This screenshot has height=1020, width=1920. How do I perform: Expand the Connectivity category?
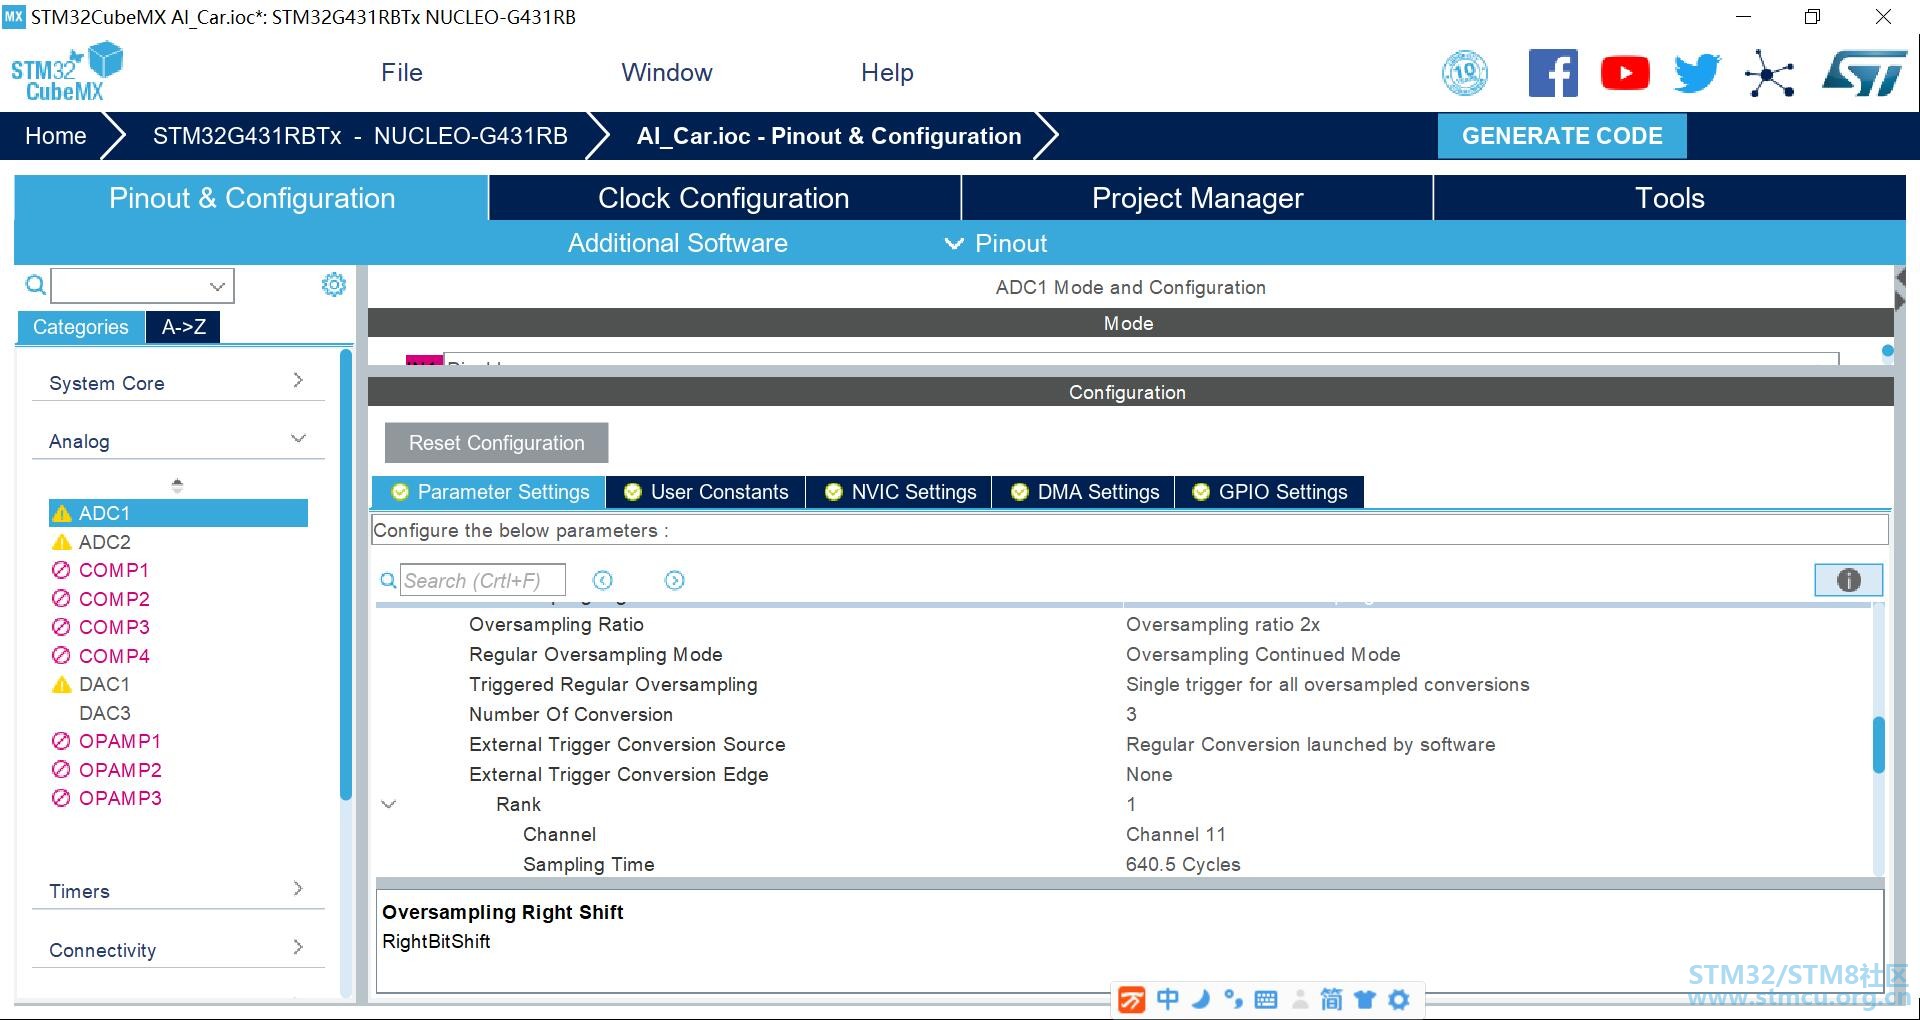tap(177, 949)
